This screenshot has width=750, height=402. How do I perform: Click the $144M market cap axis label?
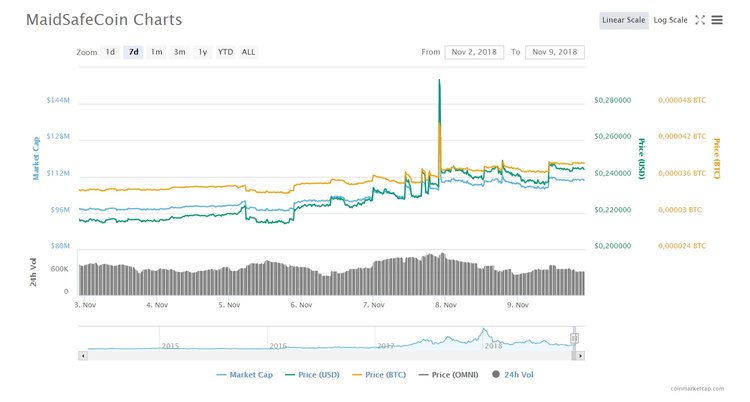pos(58,100)
